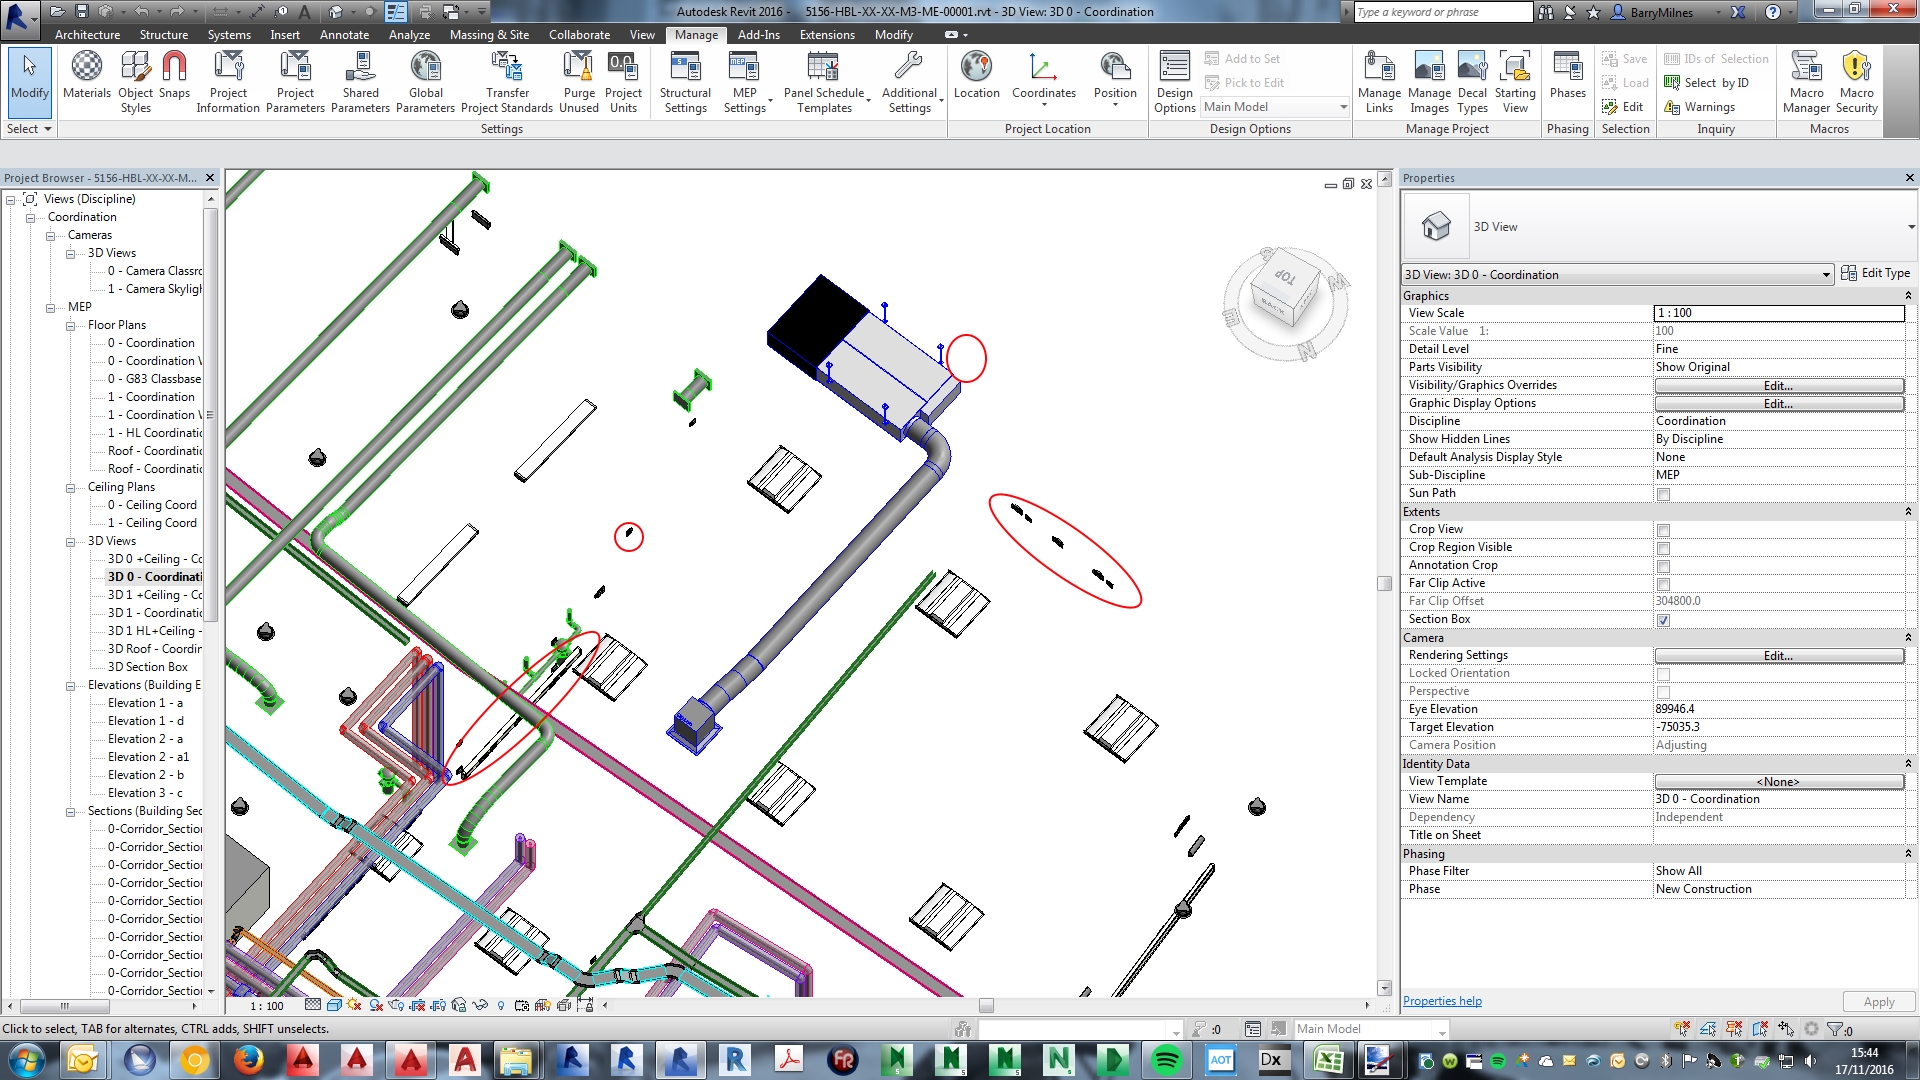Click the Apply button in Properties

pos(1878,1001)
